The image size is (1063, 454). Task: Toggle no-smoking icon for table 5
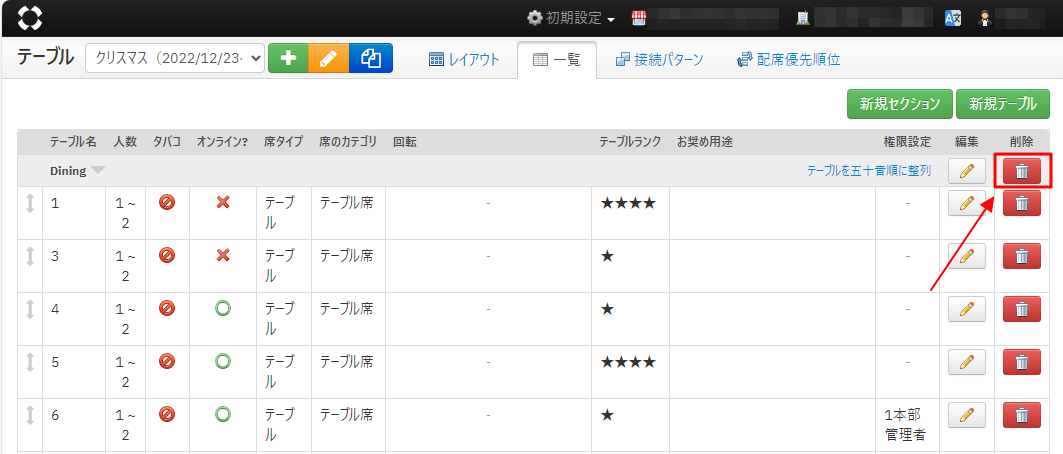pyautogui.click(x=167, y=362)
